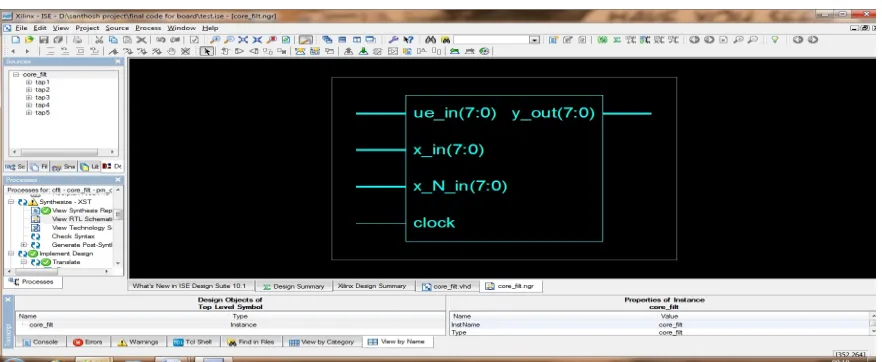
Task: Collapse the Implement Design process
Action: [11, 254]
